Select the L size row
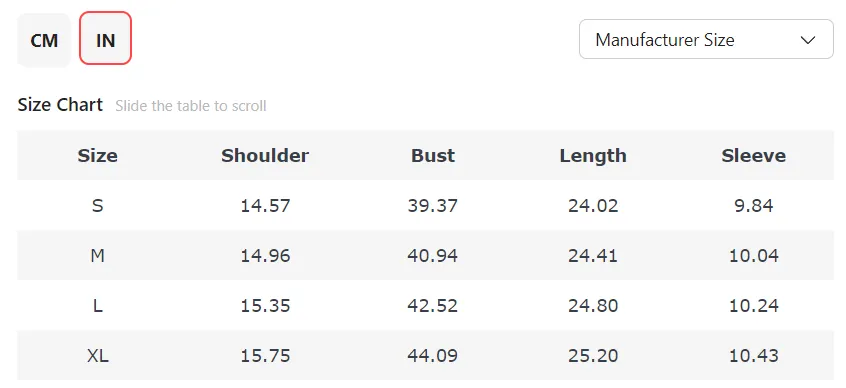The image size is (846, 388). [426, 305]
